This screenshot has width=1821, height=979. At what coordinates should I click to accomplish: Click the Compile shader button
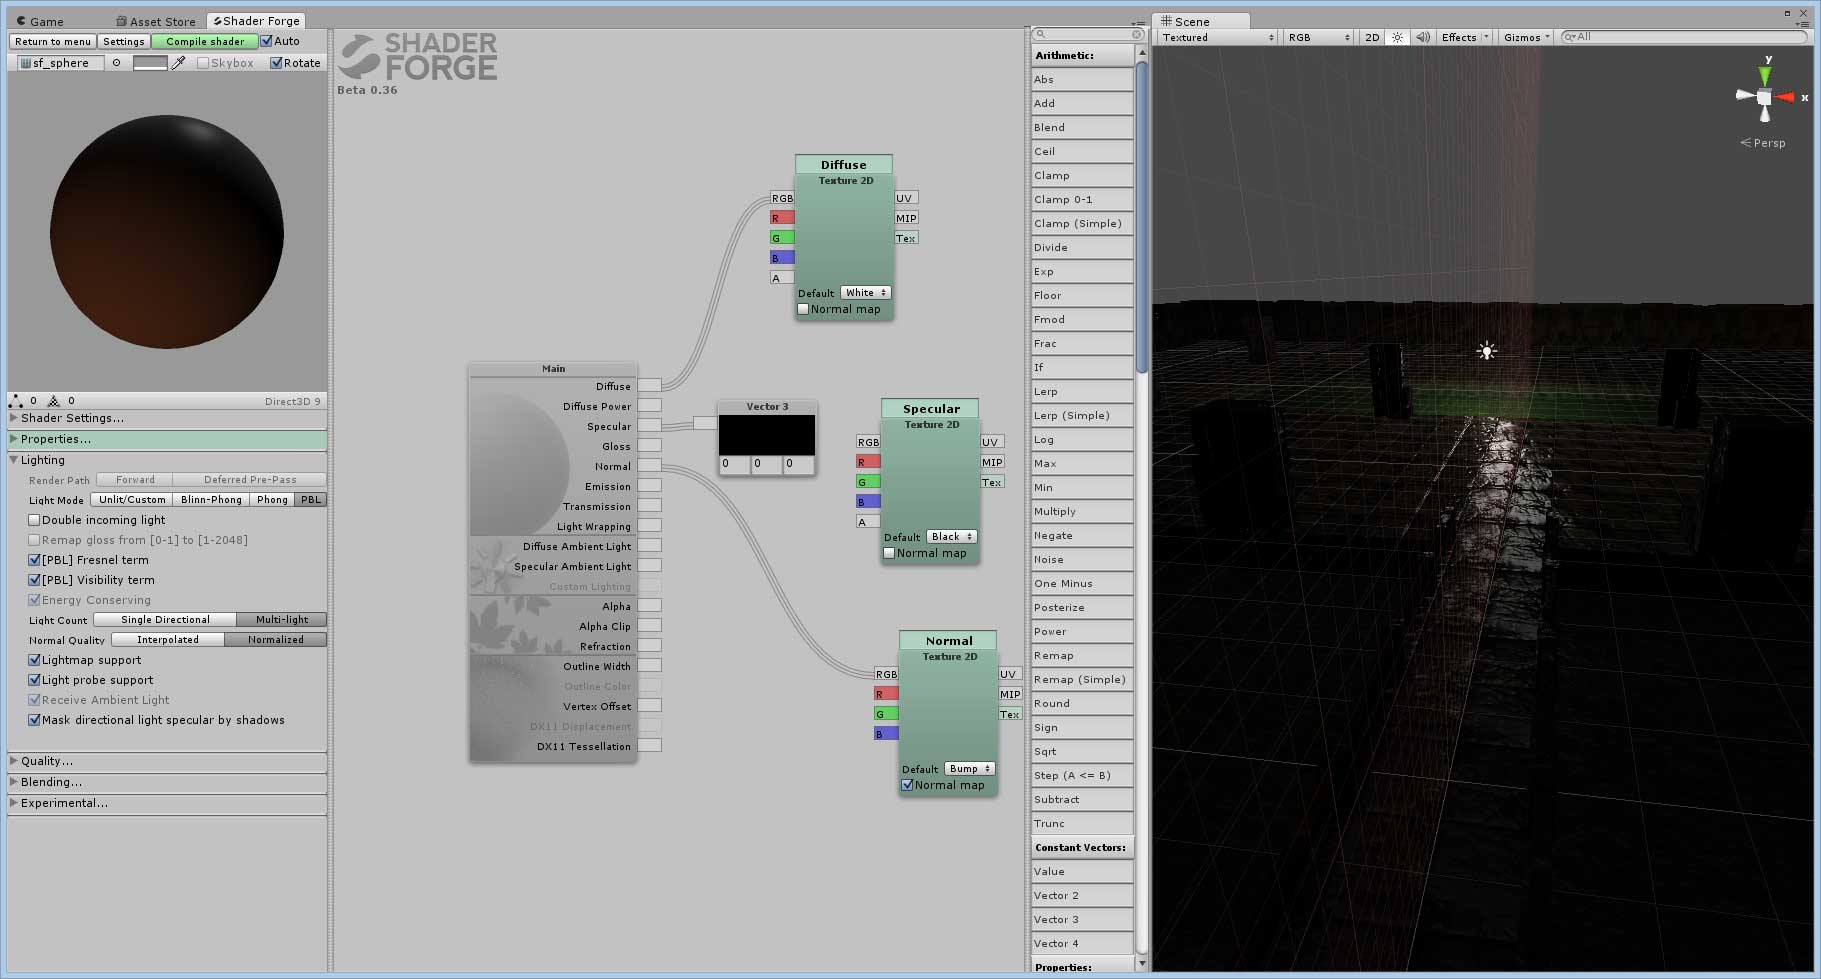point(205,41)
